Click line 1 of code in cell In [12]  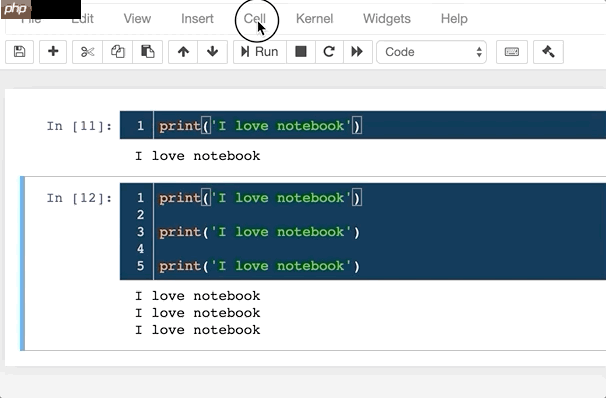(260, 198)
